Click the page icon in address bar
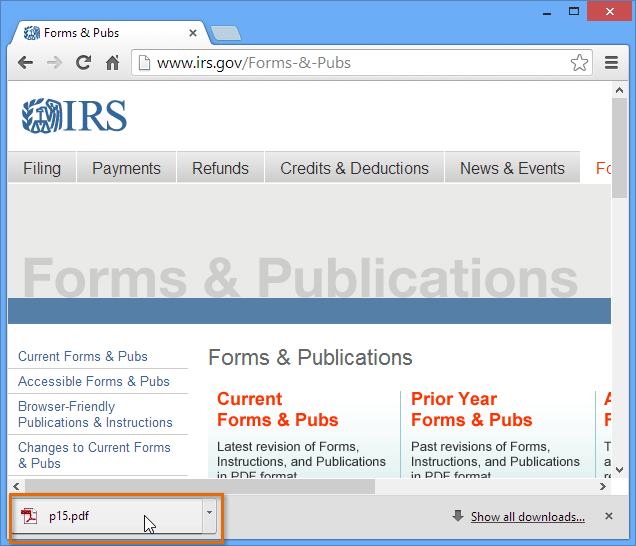Viewport: 636px width, 546px height. coord(144,63)
